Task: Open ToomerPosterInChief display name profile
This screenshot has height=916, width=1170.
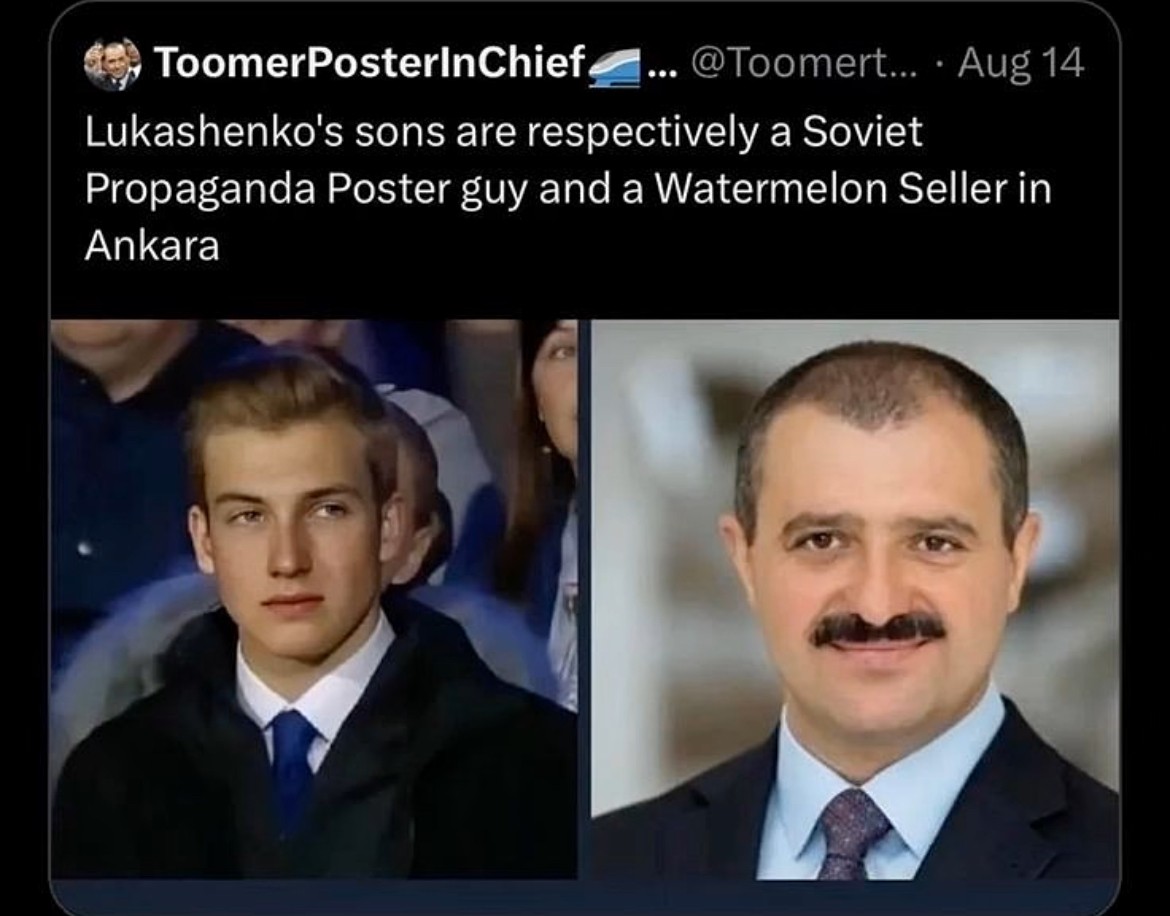Action: click(369, 63)
